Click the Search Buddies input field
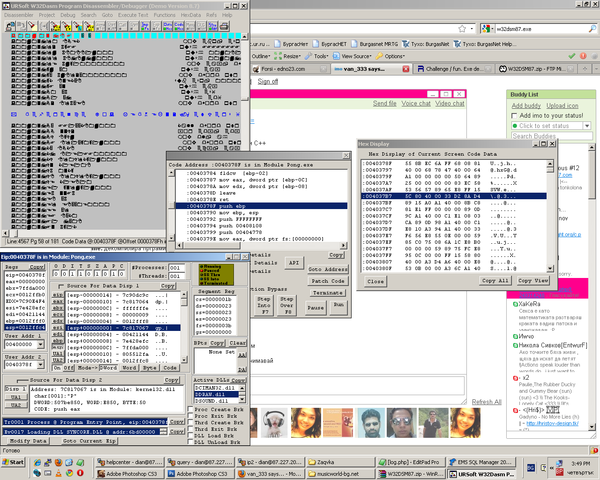Screen dimensions: 600x480 (552, 136)
